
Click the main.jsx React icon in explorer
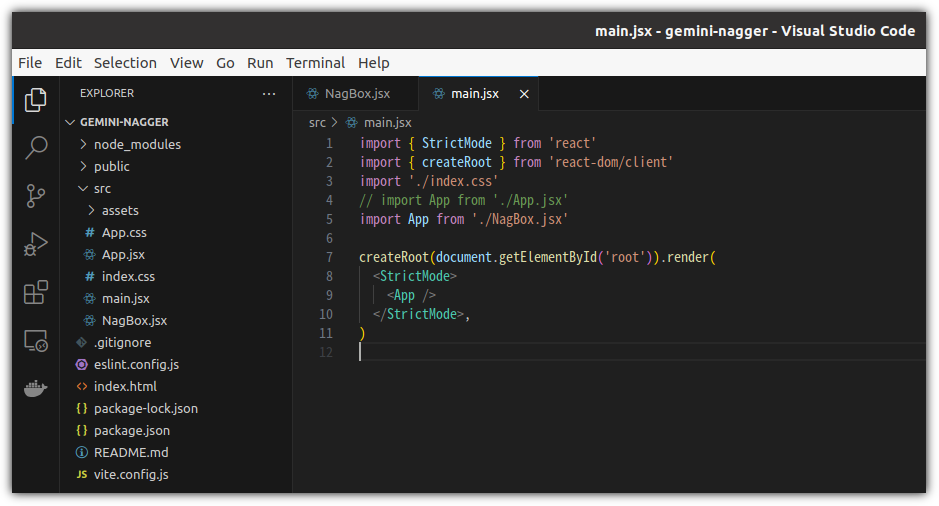tap(89, 298)
